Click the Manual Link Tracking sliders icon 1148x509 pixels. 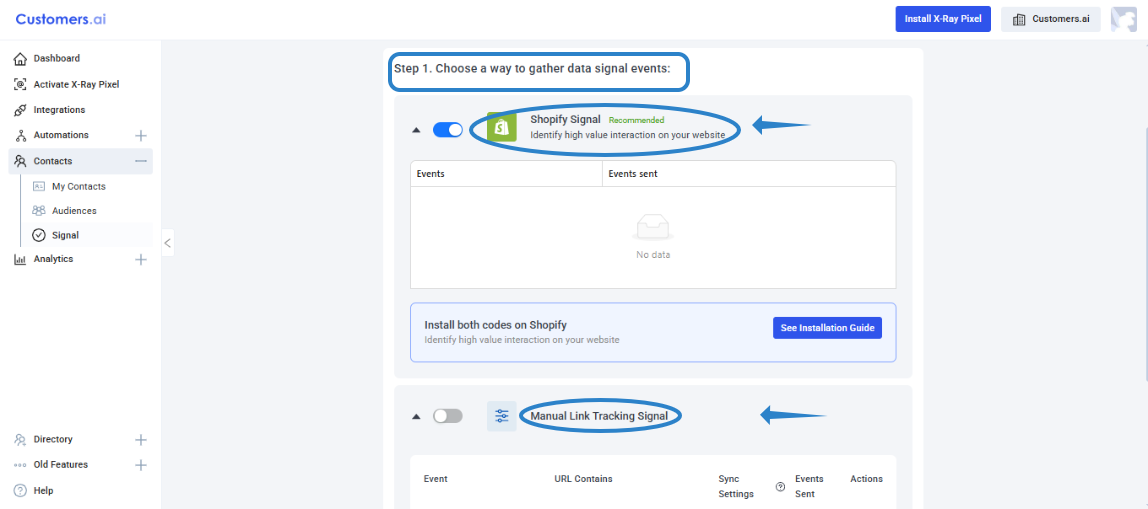coord(502,416)
